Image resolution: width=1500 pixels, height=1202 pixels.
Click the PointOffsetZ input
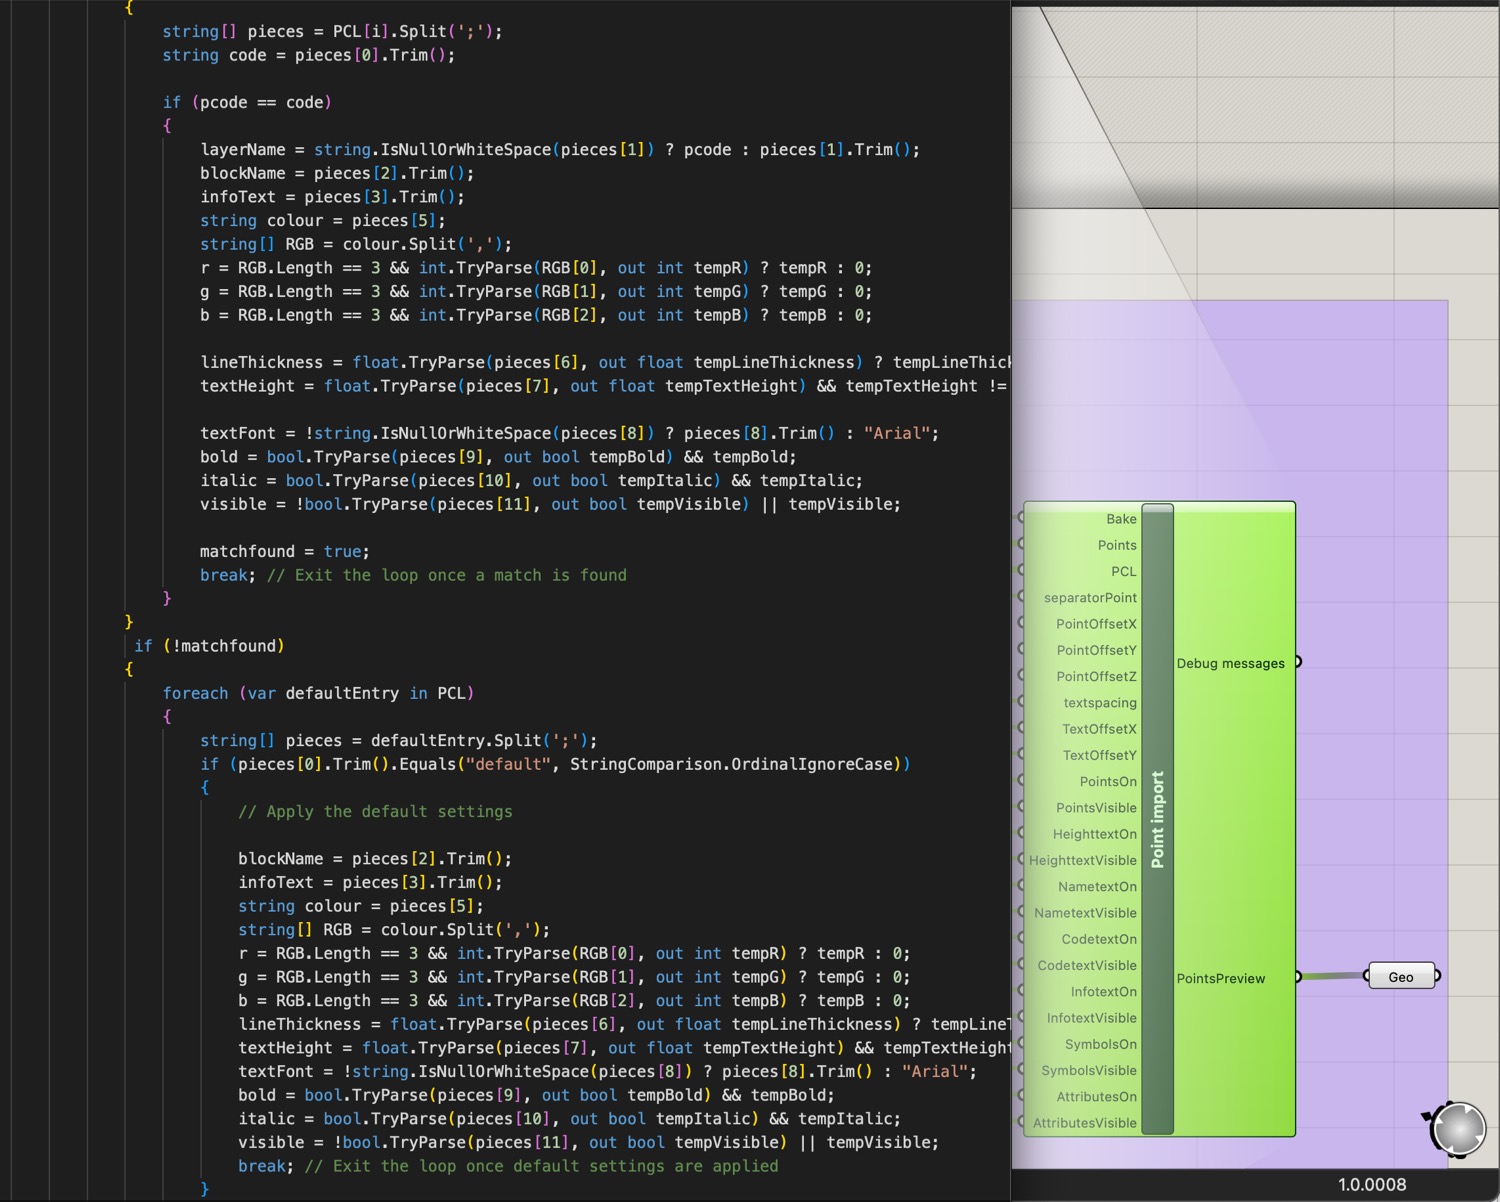1096,676
